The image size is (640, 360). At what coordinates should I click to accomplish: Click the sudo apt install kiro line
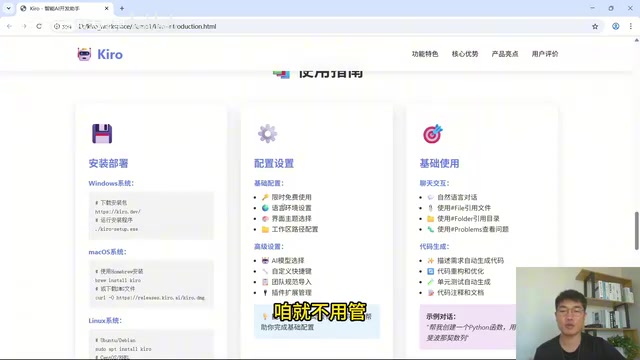coord(123,349)
